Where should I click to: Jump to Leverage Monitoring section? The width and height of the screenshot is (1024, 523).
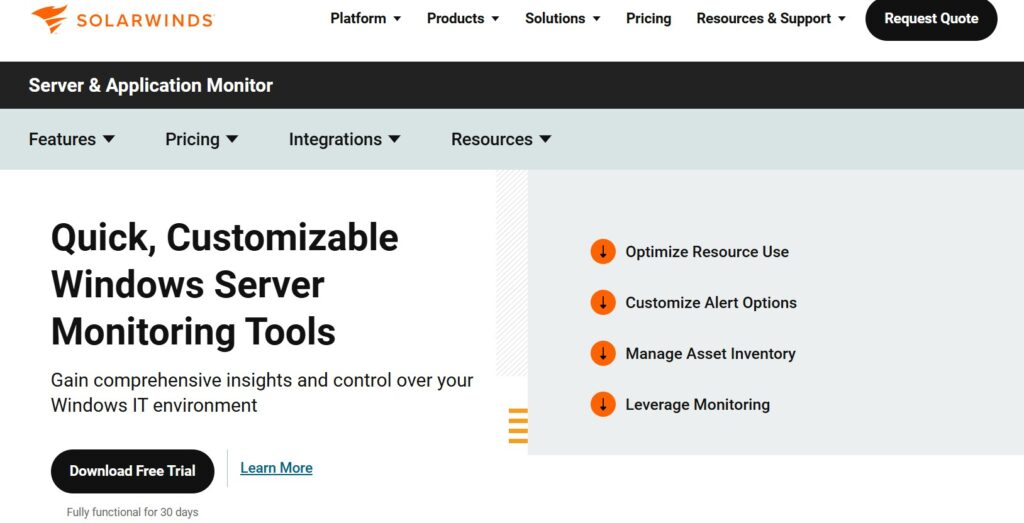click(x=697, y=404)
